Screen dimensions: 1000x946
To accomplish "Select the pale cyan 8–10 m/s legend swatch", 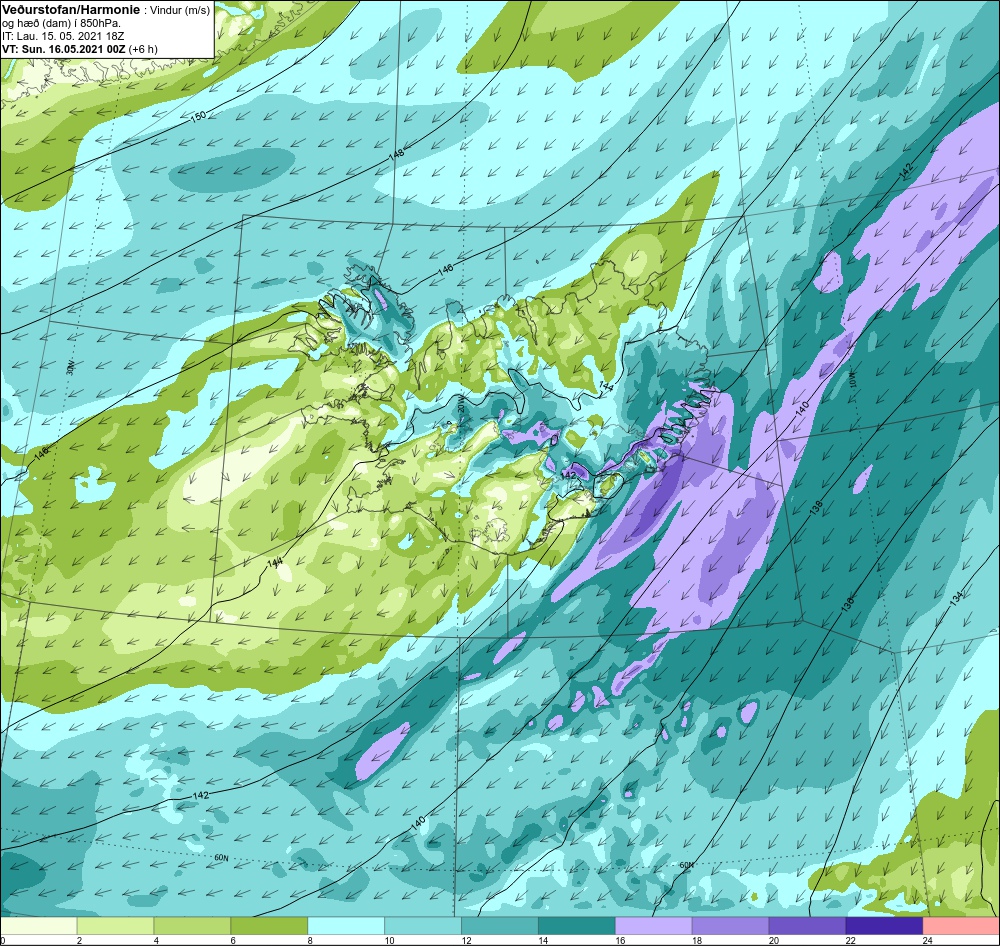I will tap(346, 926).
